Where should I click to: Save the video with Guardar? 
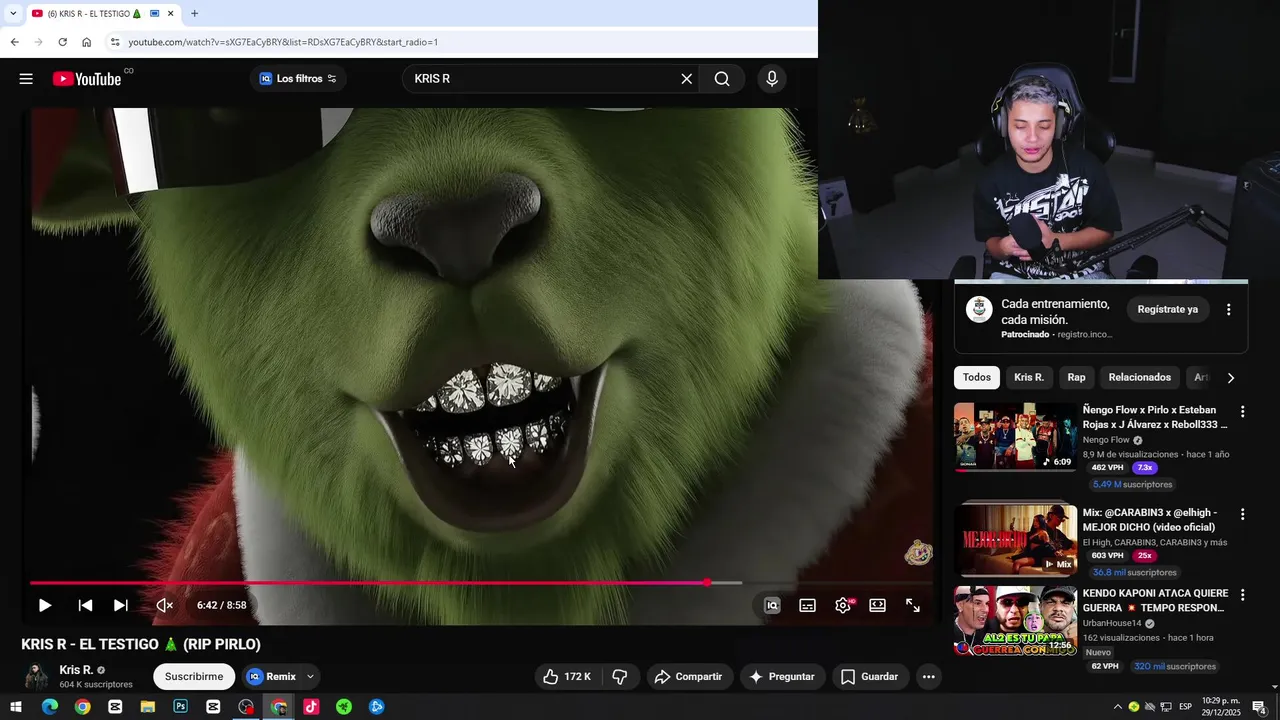pyautogui.click(x=870, y=677)
